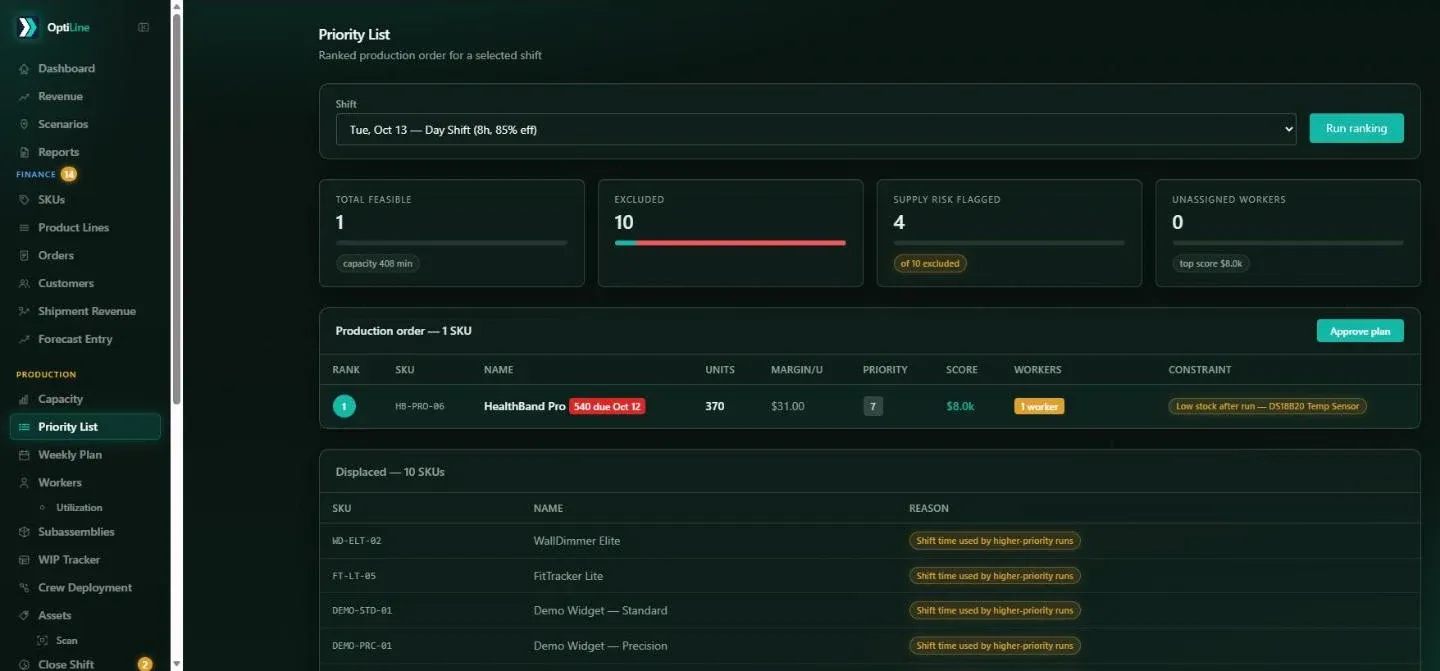The image size is (1440, 671).
Task: Click SKU code HB-PRO-06
Action: 419,407
